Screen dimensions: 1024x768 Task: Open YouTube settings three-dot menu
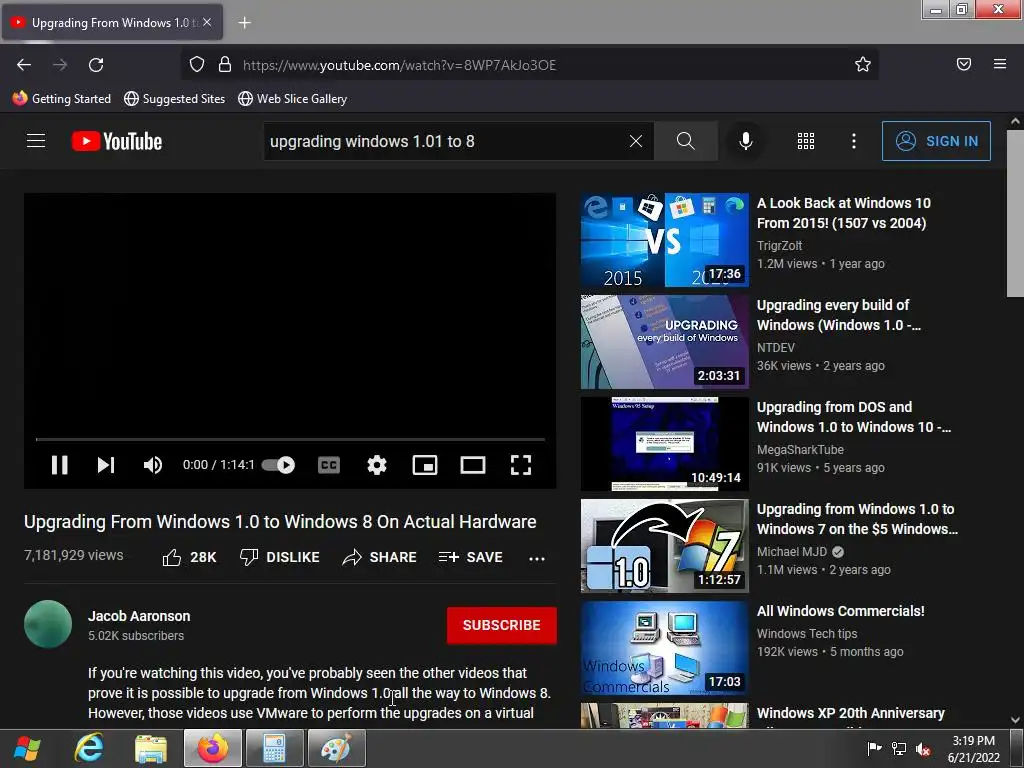(854, 141)
